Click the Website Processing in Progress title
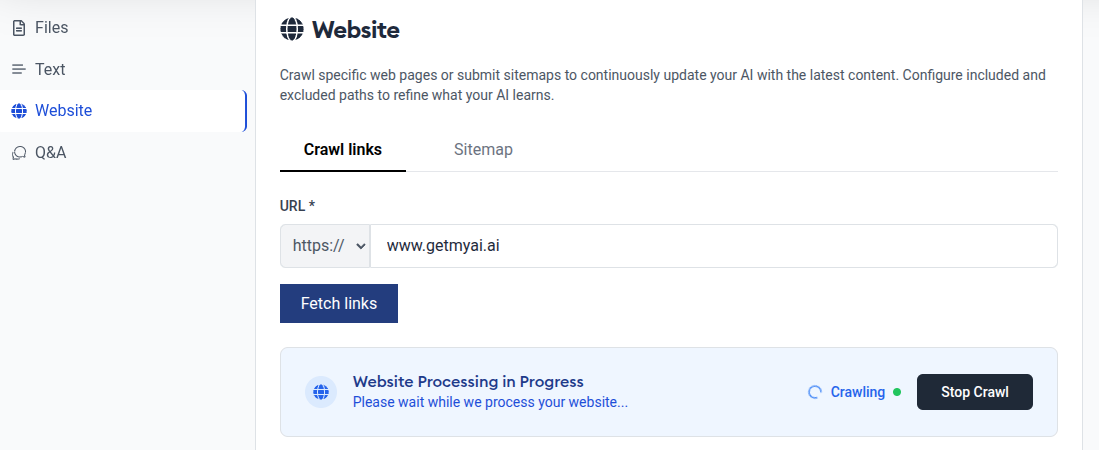The width and height of the screenshot is (1099, 450). point(468,382)
